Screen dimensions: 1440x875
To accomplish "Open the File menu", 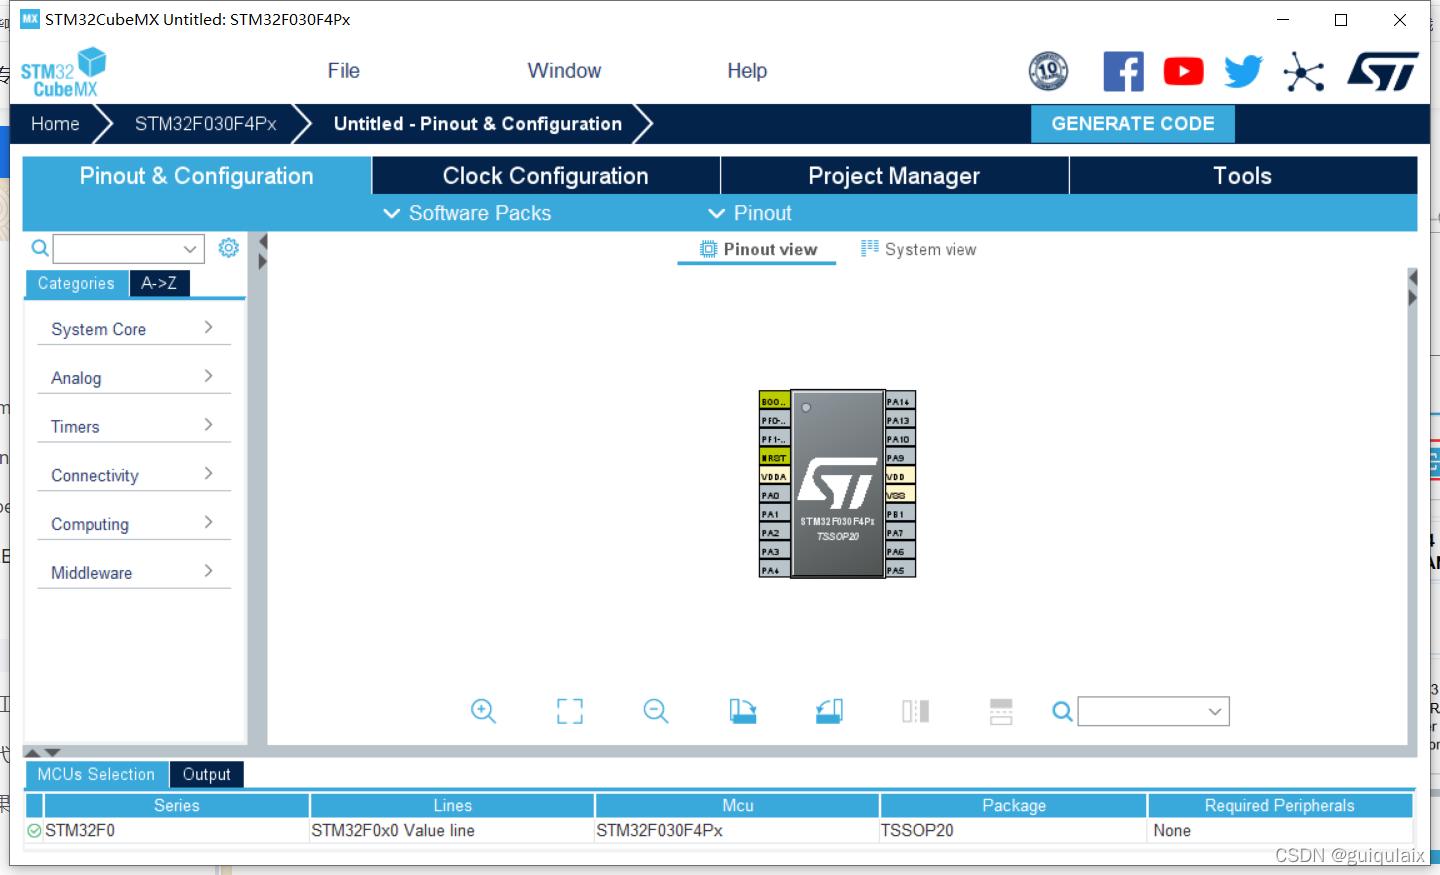I will (x=343, y=71).
